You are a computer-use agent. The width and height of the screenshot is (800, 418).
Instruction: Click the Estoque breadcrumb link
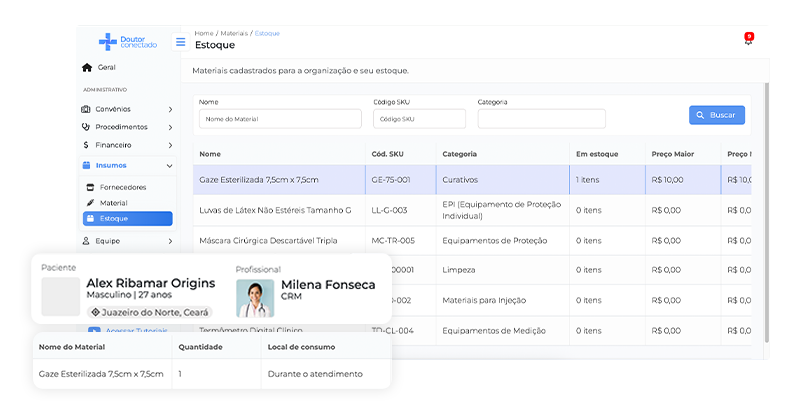click(267, 33)
